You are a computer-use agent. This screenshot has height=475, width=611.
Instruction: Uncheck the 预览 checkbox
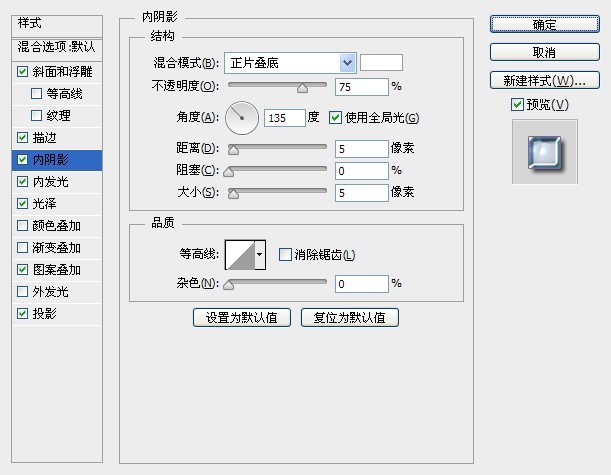(516, 105)
